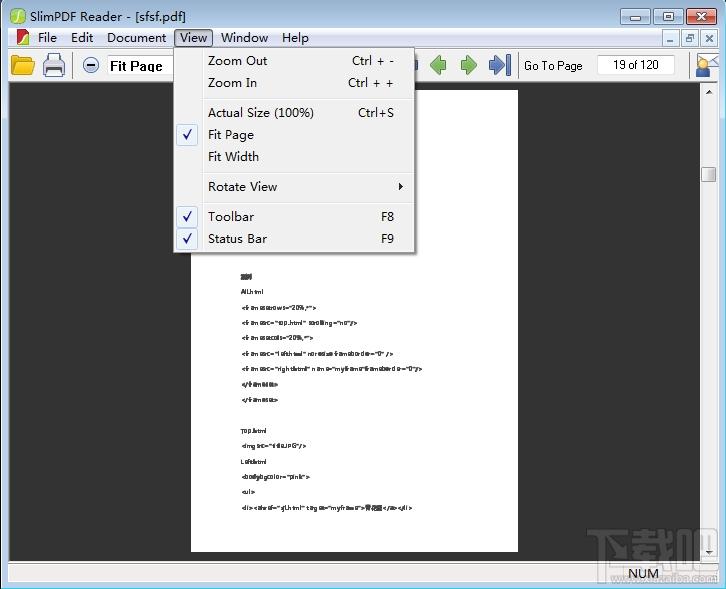Click the scrollbar up arrow
Screen dimensions: 726x589
pos(709,92)
